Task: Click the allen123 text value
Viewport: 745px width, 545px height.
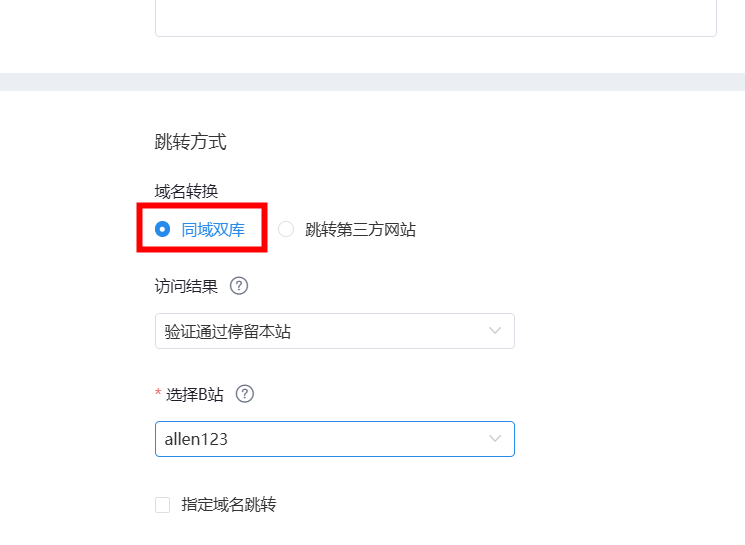Action: tap(196, 439)
